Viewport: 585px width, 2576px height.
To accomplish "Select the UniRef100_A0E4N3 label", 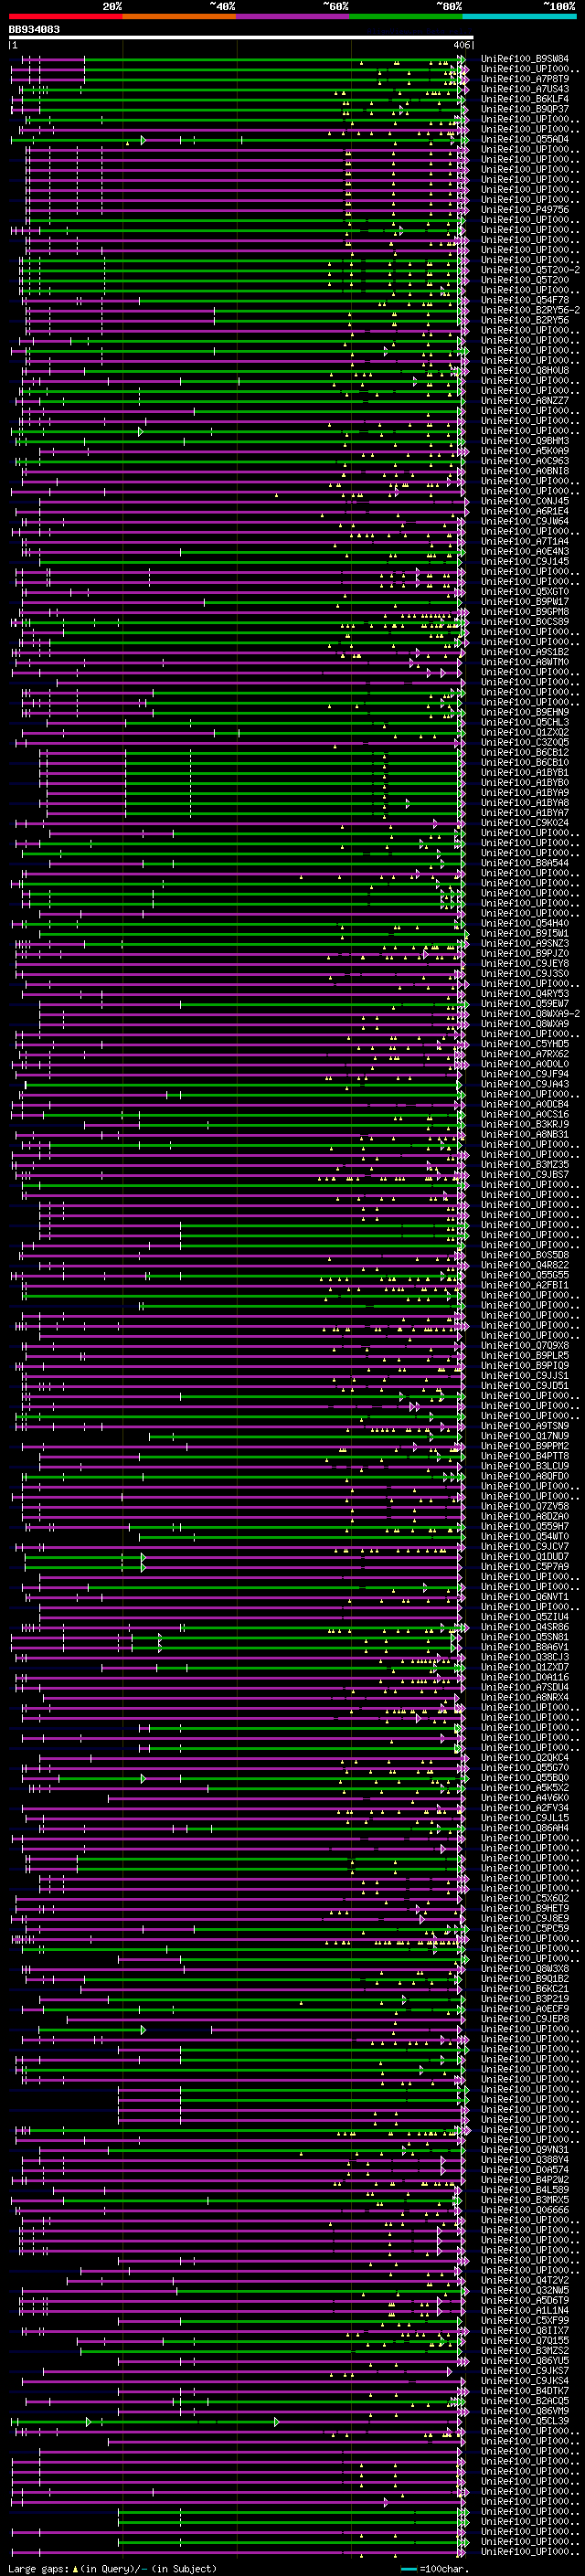I will point(525,551).
